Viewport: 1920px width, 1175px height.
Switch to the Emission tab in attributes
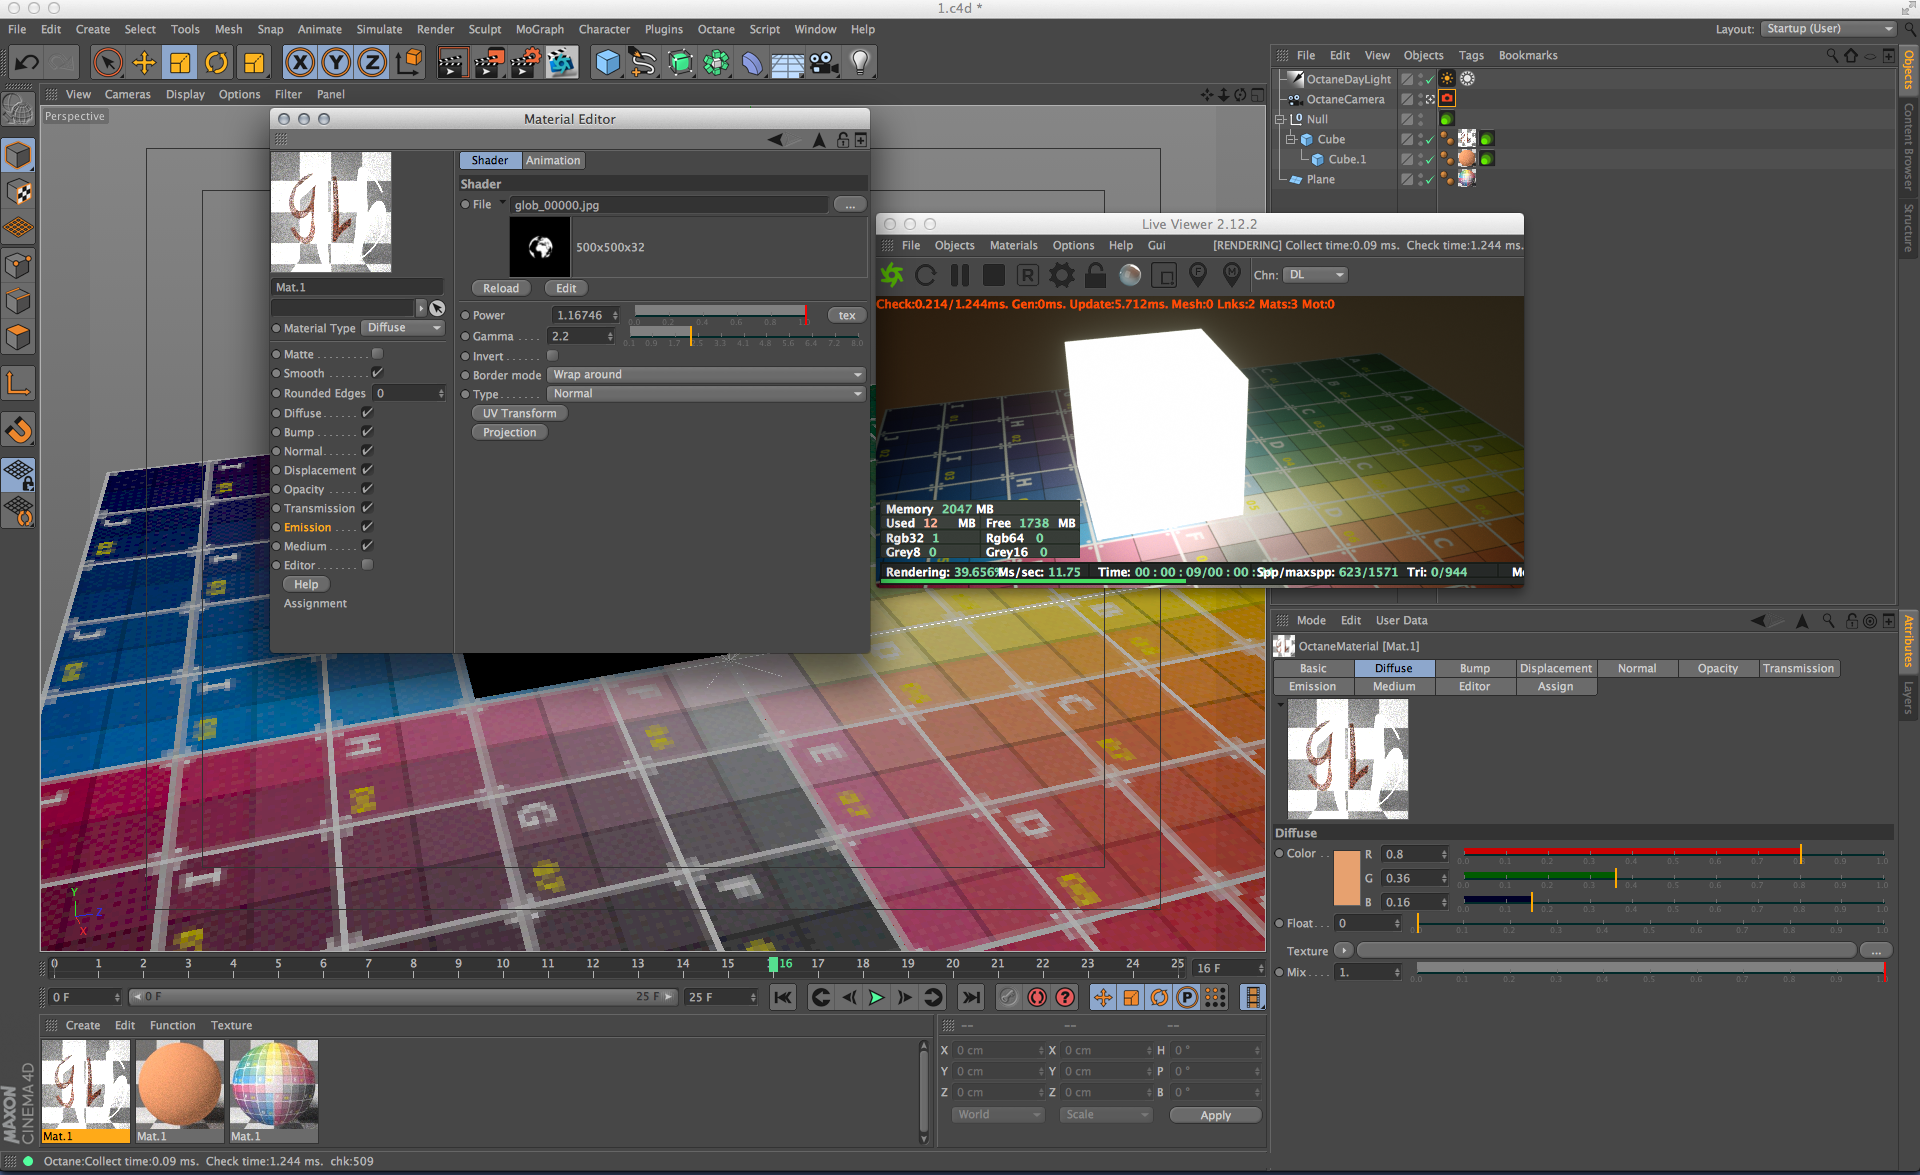1312,687
